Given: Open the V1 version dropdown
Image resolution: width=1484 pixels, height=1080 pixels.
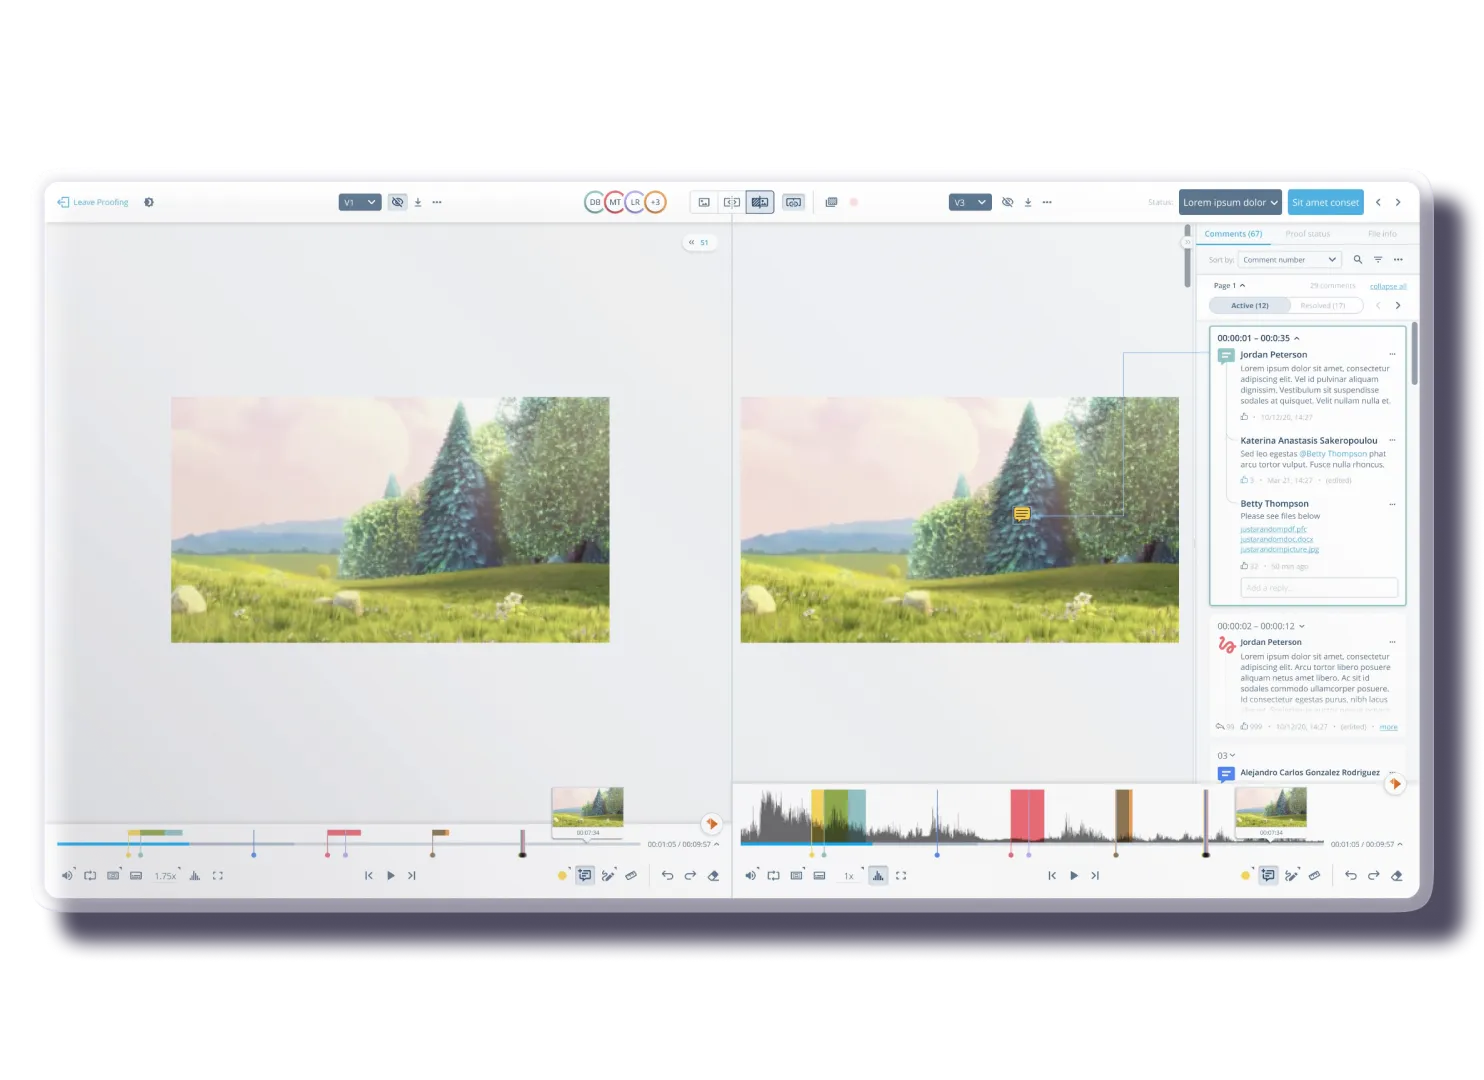Looking at the screenshot, I should click(359, 202).
